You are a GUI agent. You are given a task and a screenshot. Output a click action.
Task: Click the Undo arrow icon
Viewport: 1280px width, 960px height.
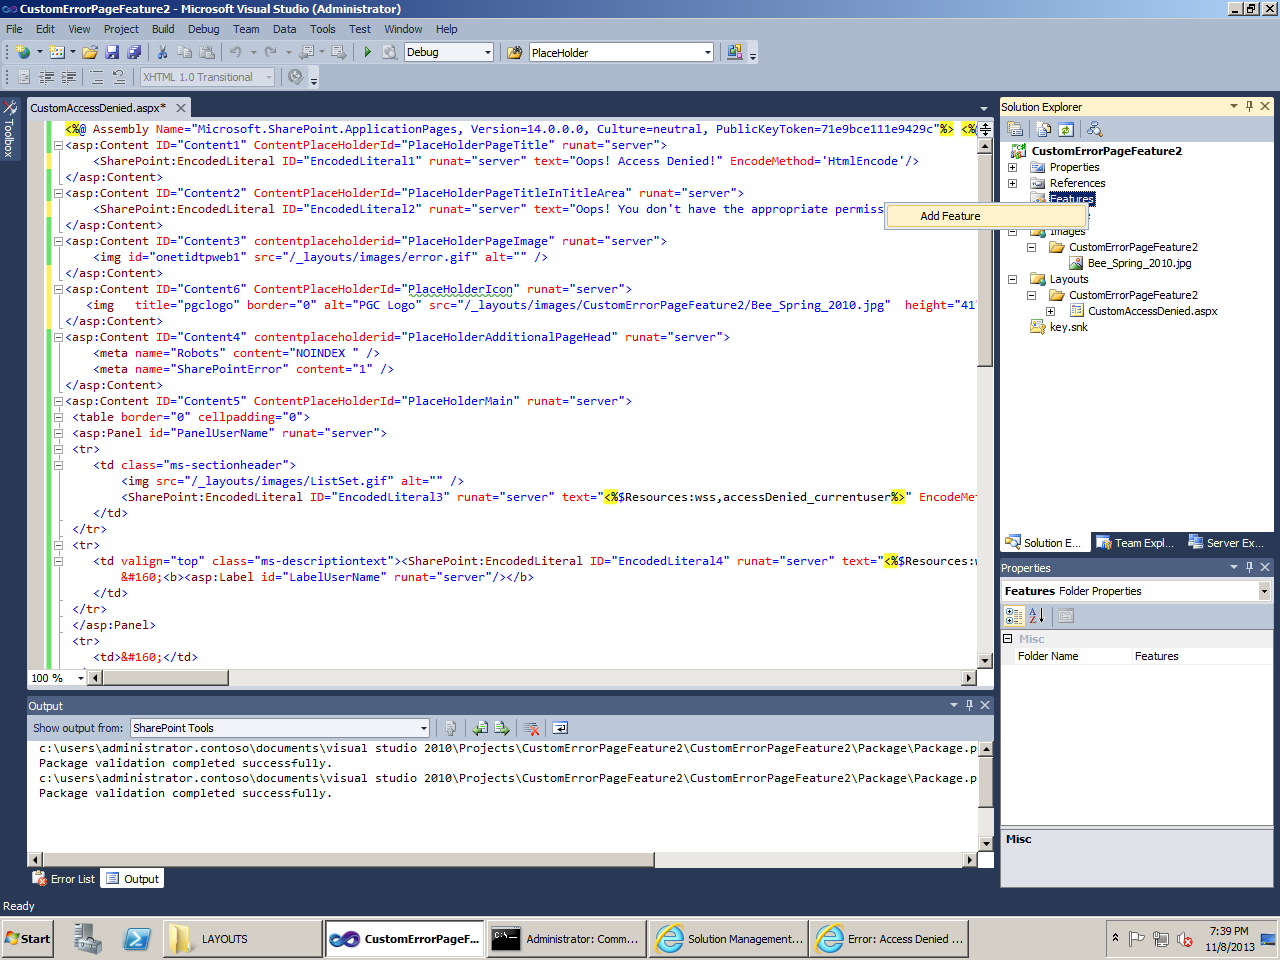click(236, 52)
